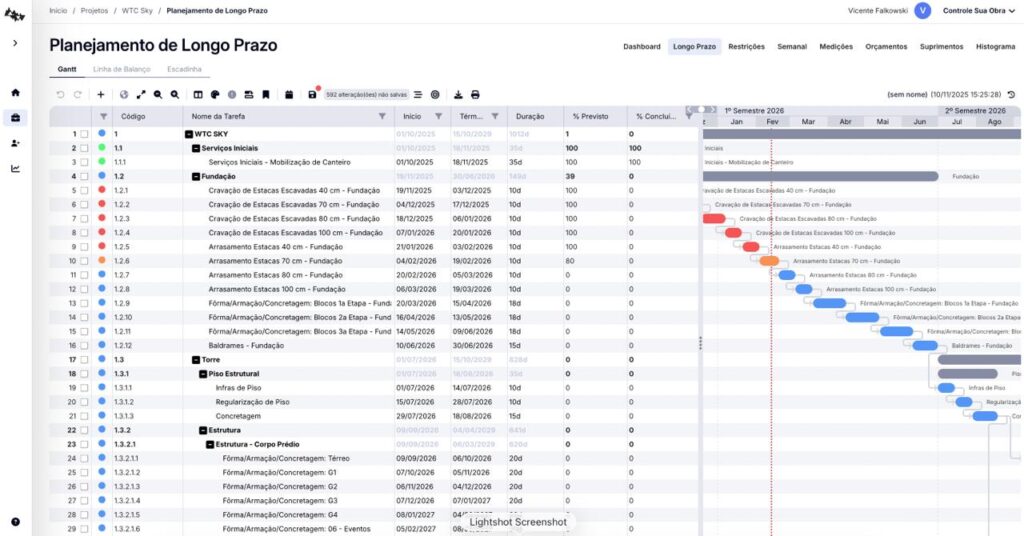This screenshot has height=536, width=1024.
Task: Open the version history clock icon
Action: (1011, 95)
